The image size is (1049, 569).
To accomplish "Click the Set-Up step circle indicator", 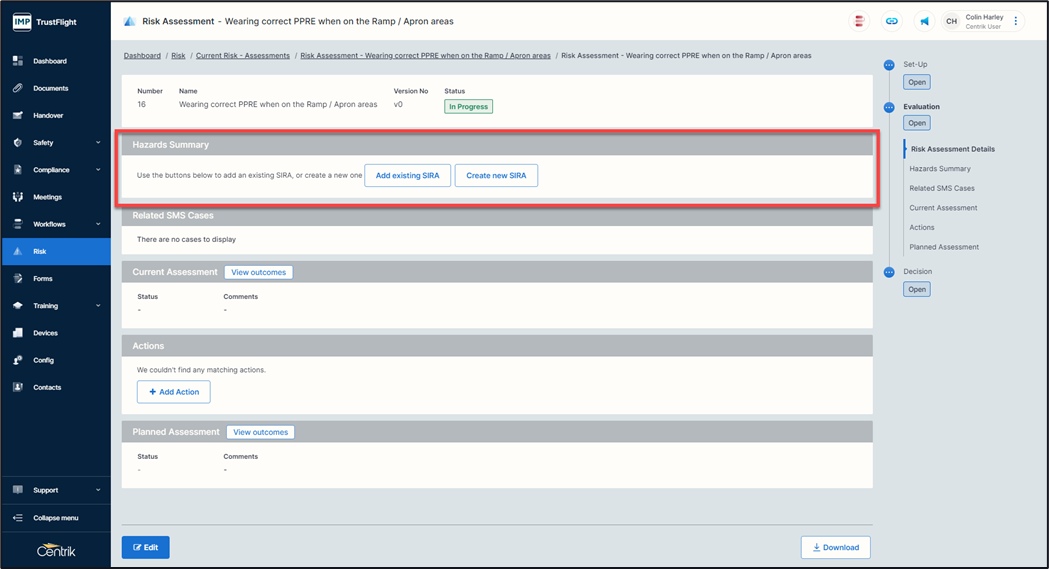I will 889,65.
